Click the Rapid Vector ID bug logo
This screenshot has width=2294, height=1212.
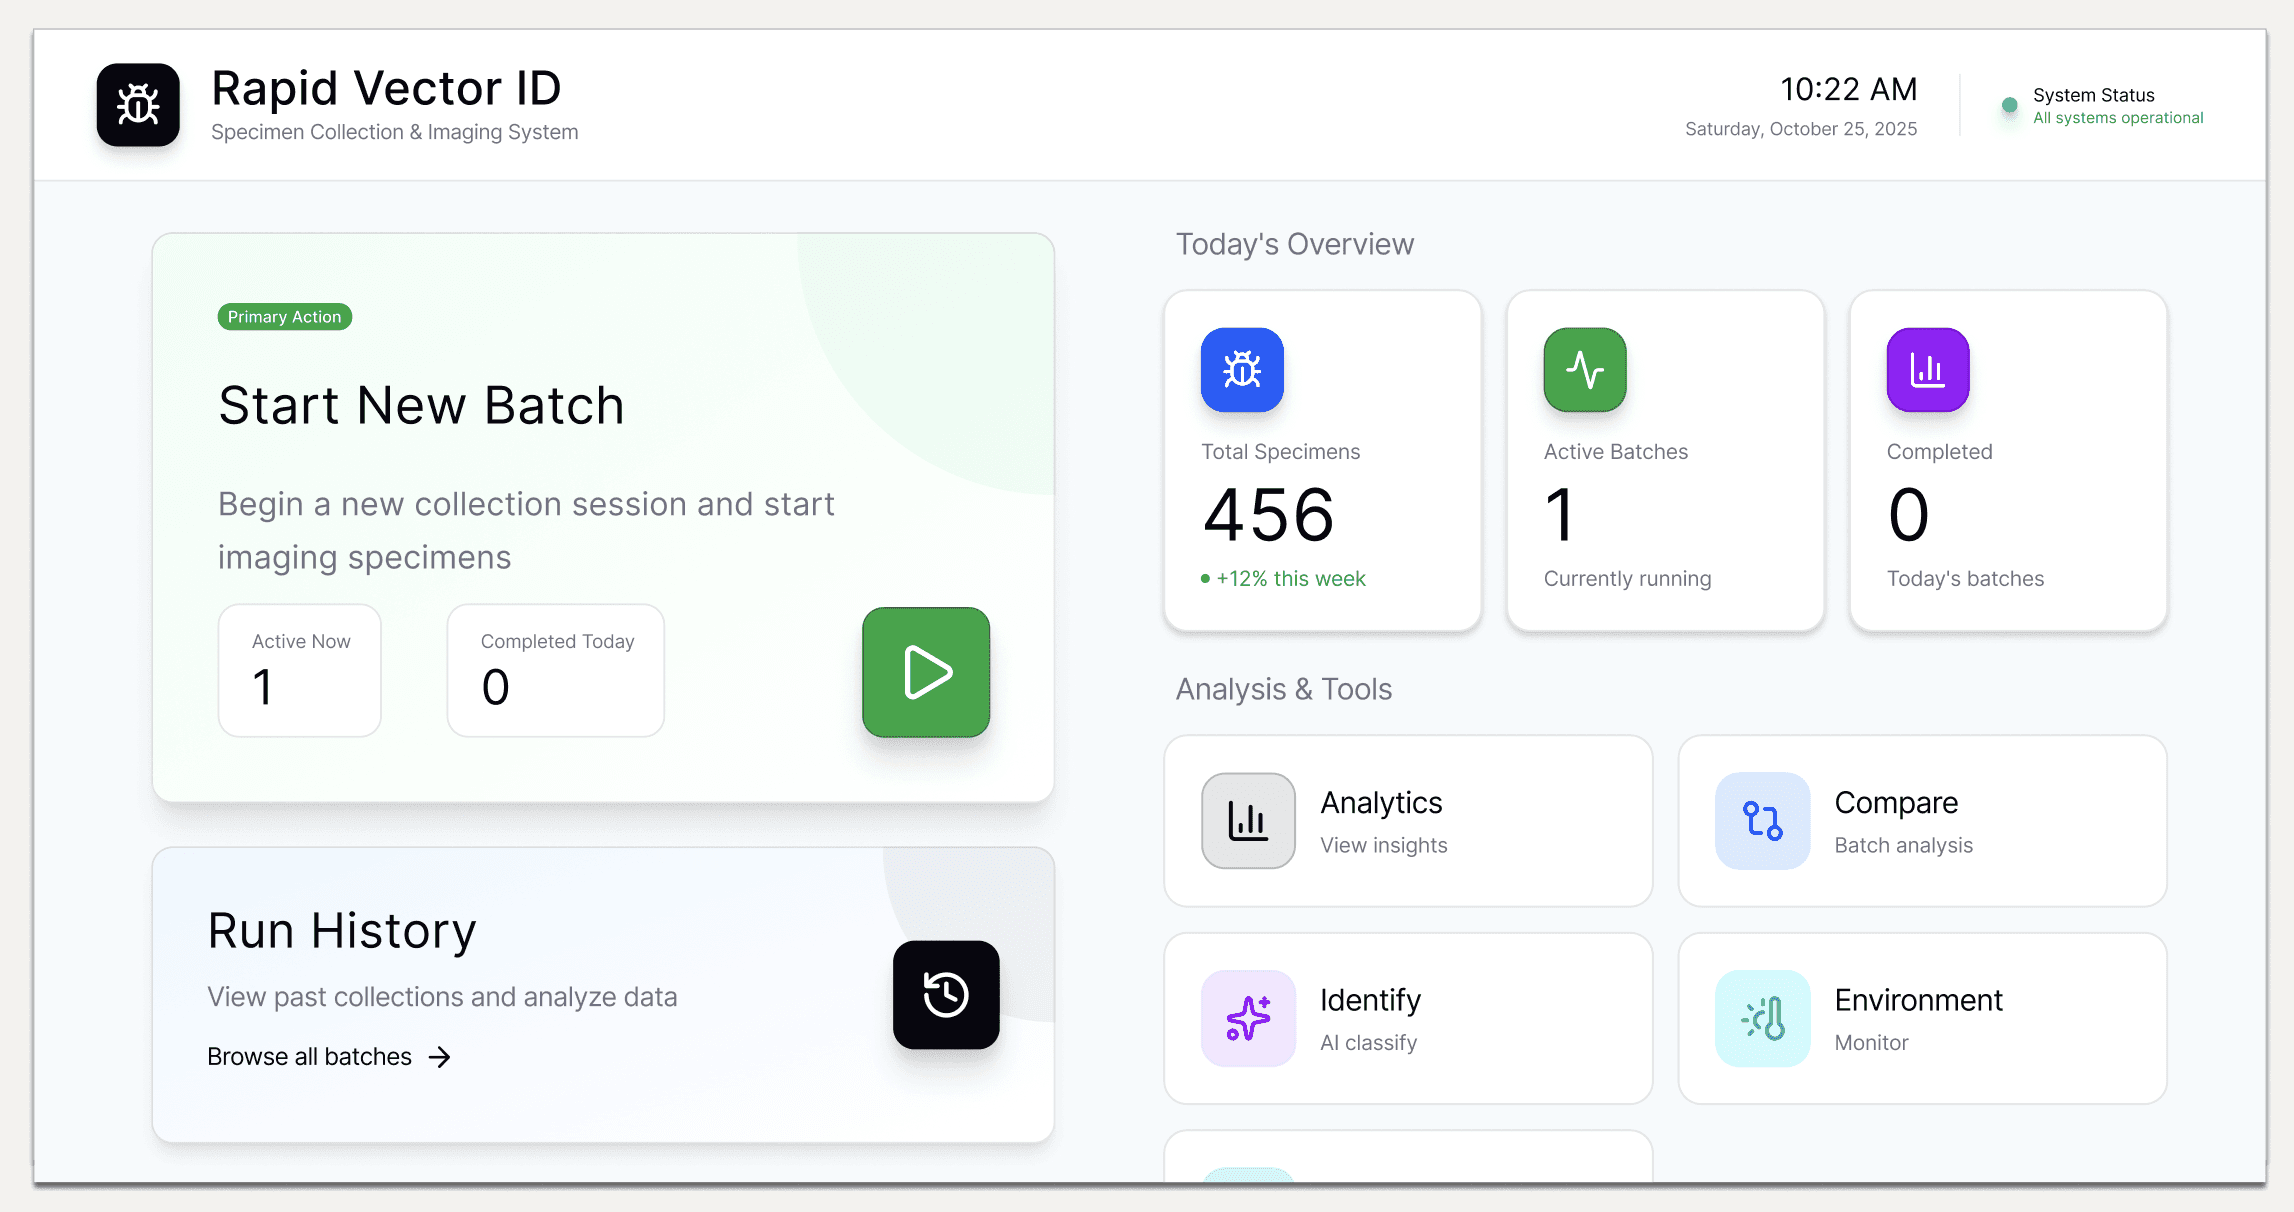click(x=138, y=105)
